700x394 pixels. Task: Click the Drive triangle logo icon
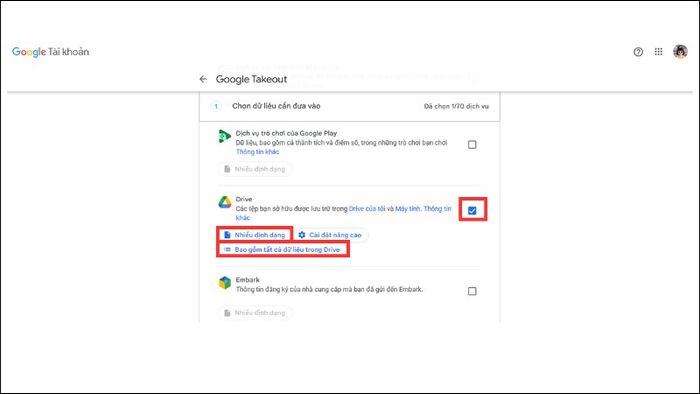225,202
